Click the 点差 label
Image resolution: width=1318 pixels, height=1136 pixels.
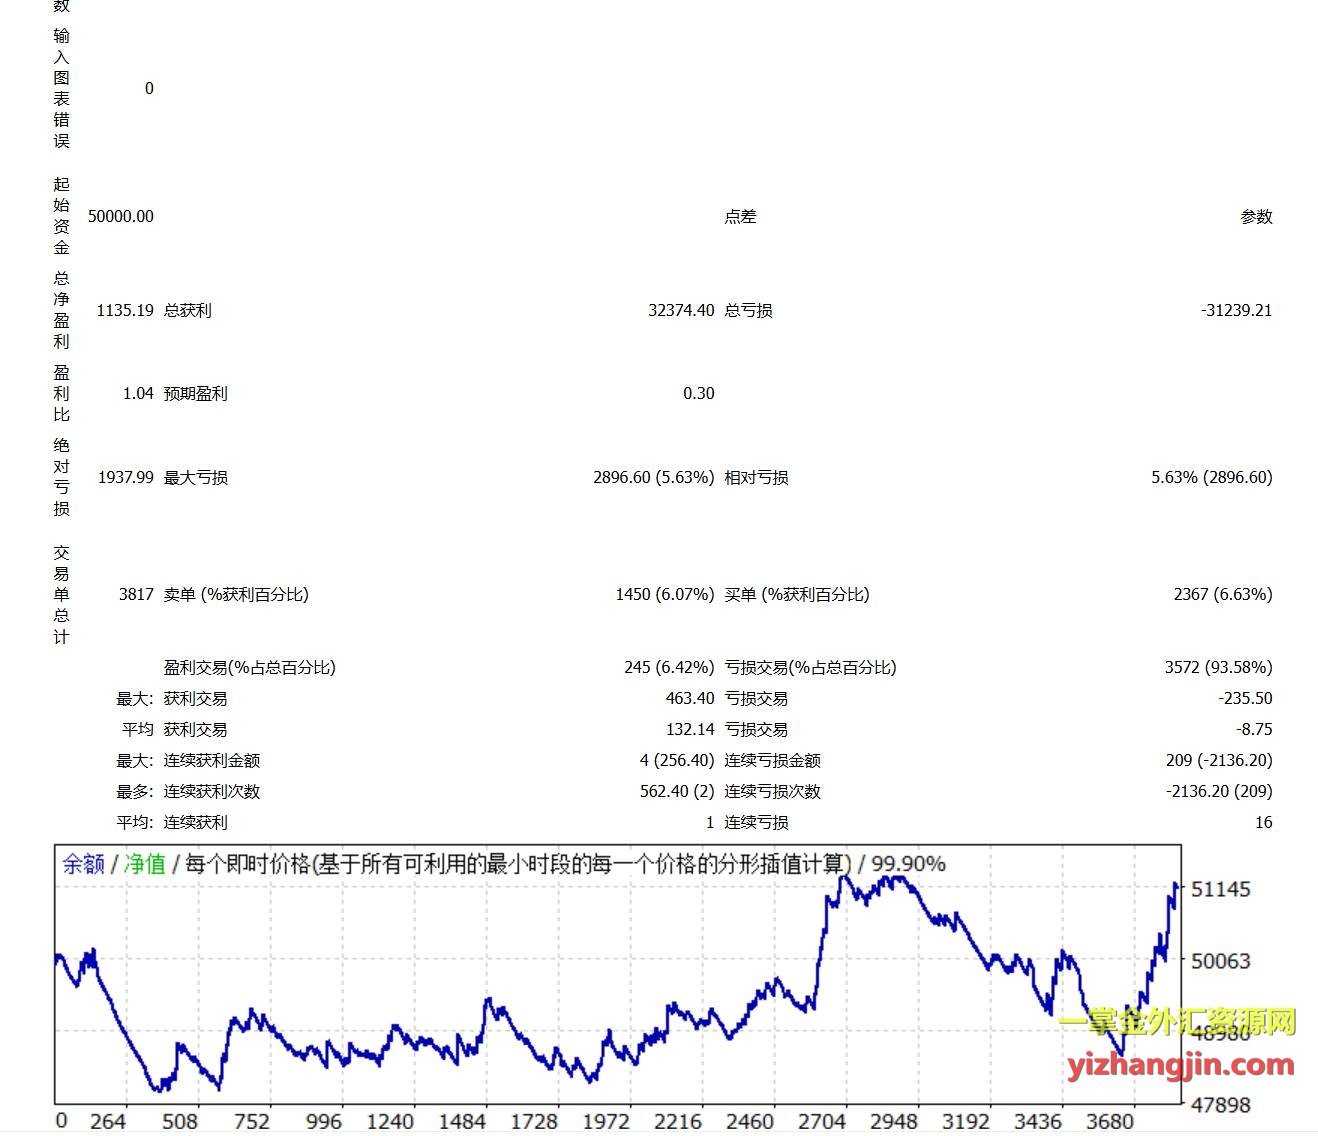(740, 217)
